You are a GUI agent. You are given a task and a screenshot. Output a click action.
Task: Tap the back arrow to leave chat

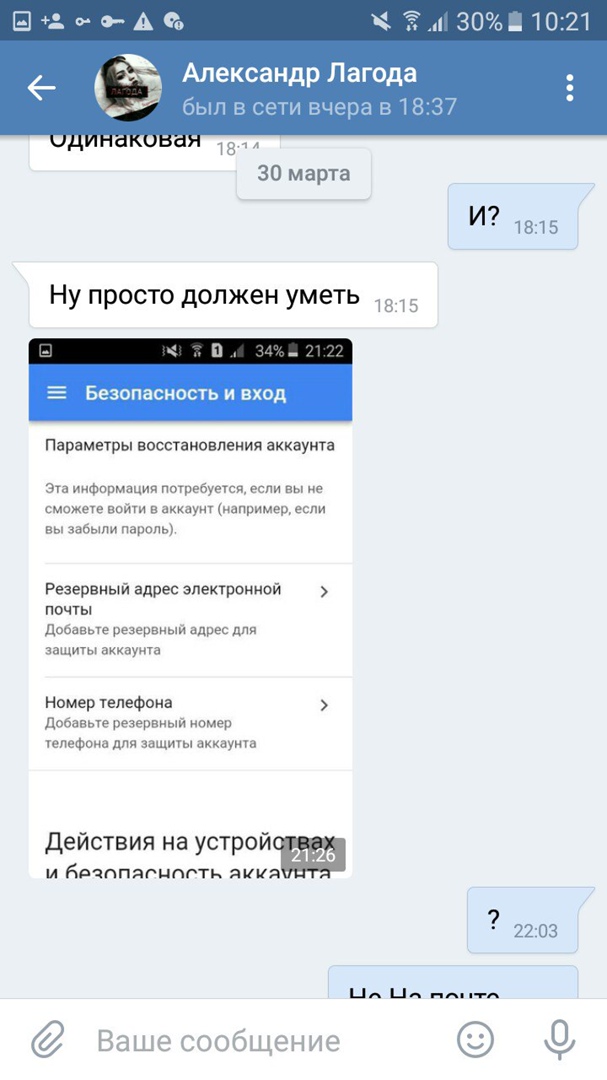pos(41,87)
